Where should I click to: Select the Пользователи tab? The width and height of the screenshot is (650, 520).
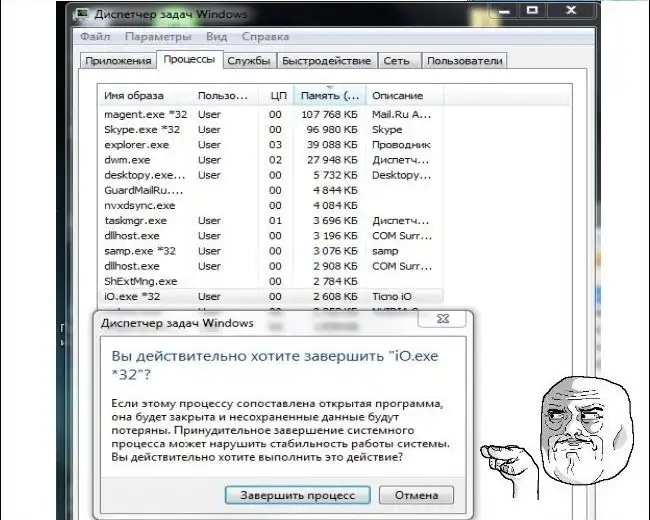(464, 61)
